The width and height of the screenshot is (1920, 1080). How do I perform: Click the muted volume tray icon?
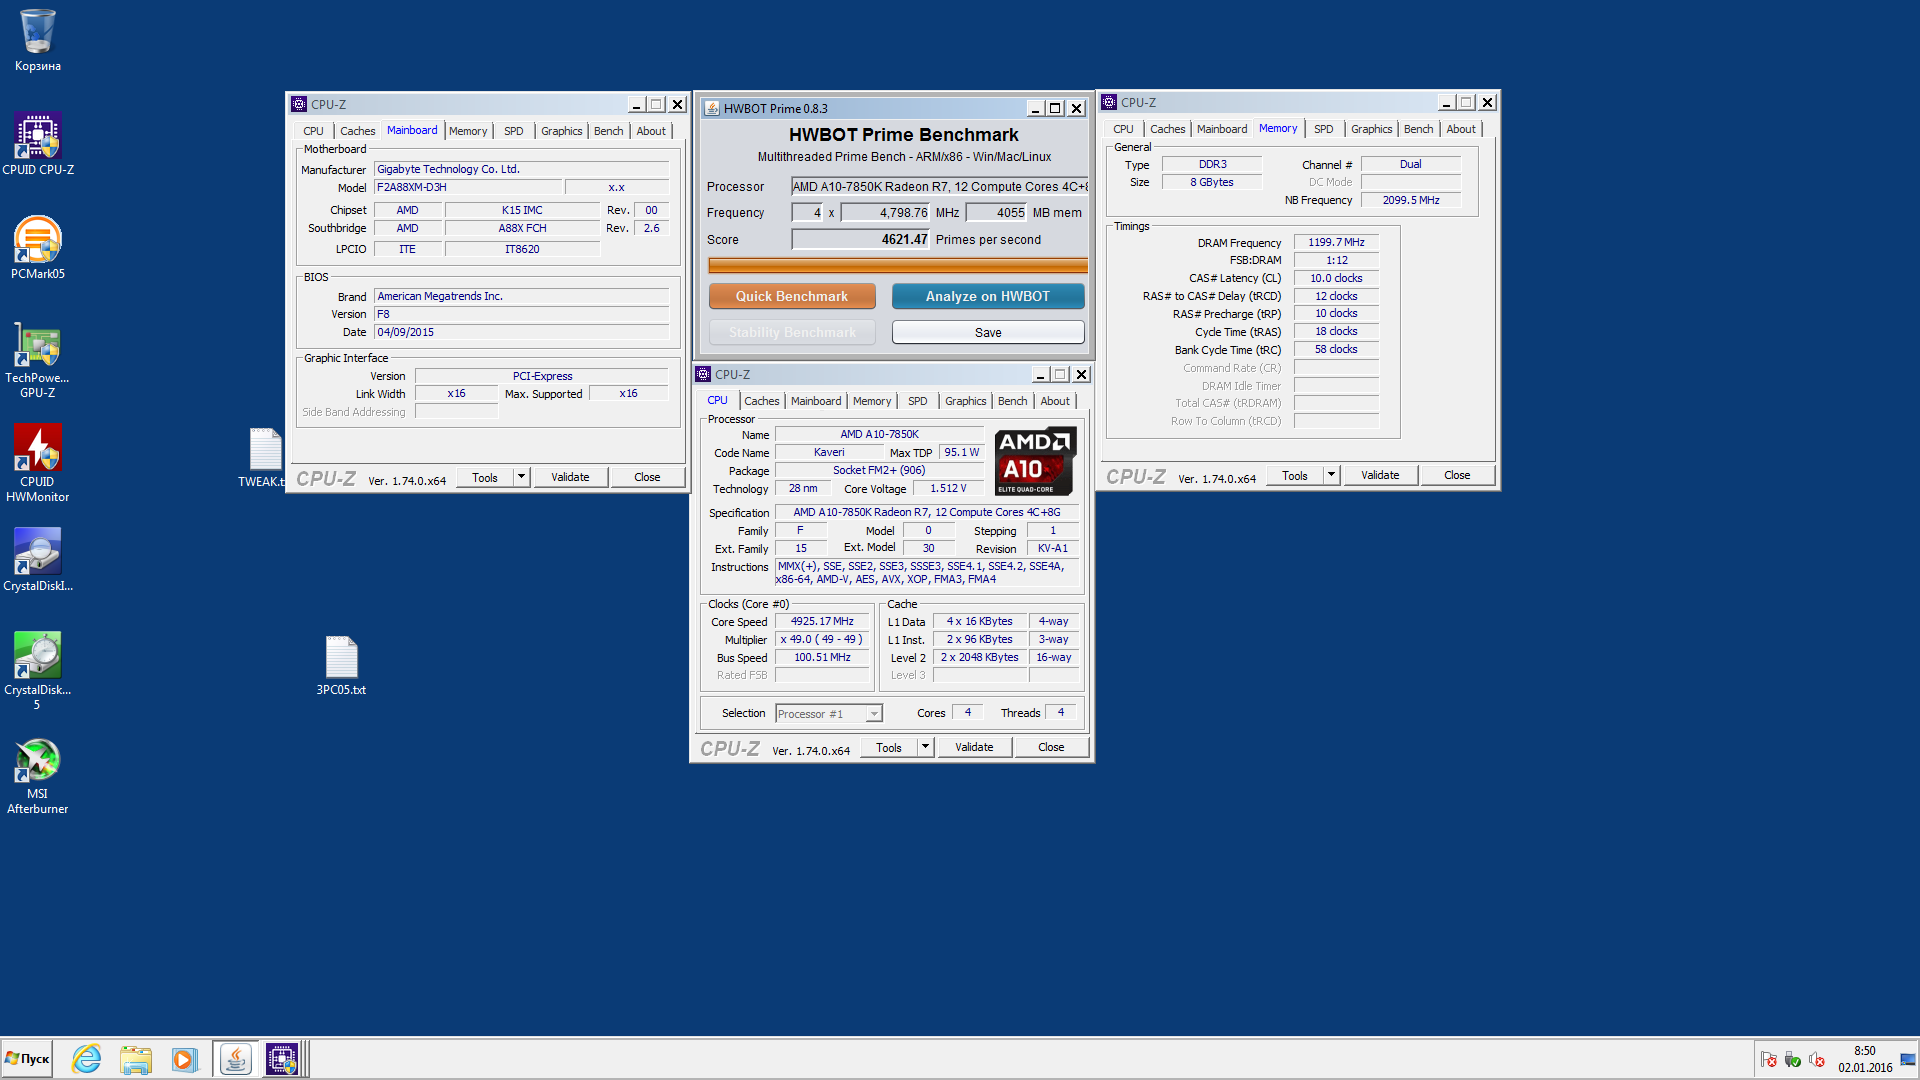tap(1817, 1060)
